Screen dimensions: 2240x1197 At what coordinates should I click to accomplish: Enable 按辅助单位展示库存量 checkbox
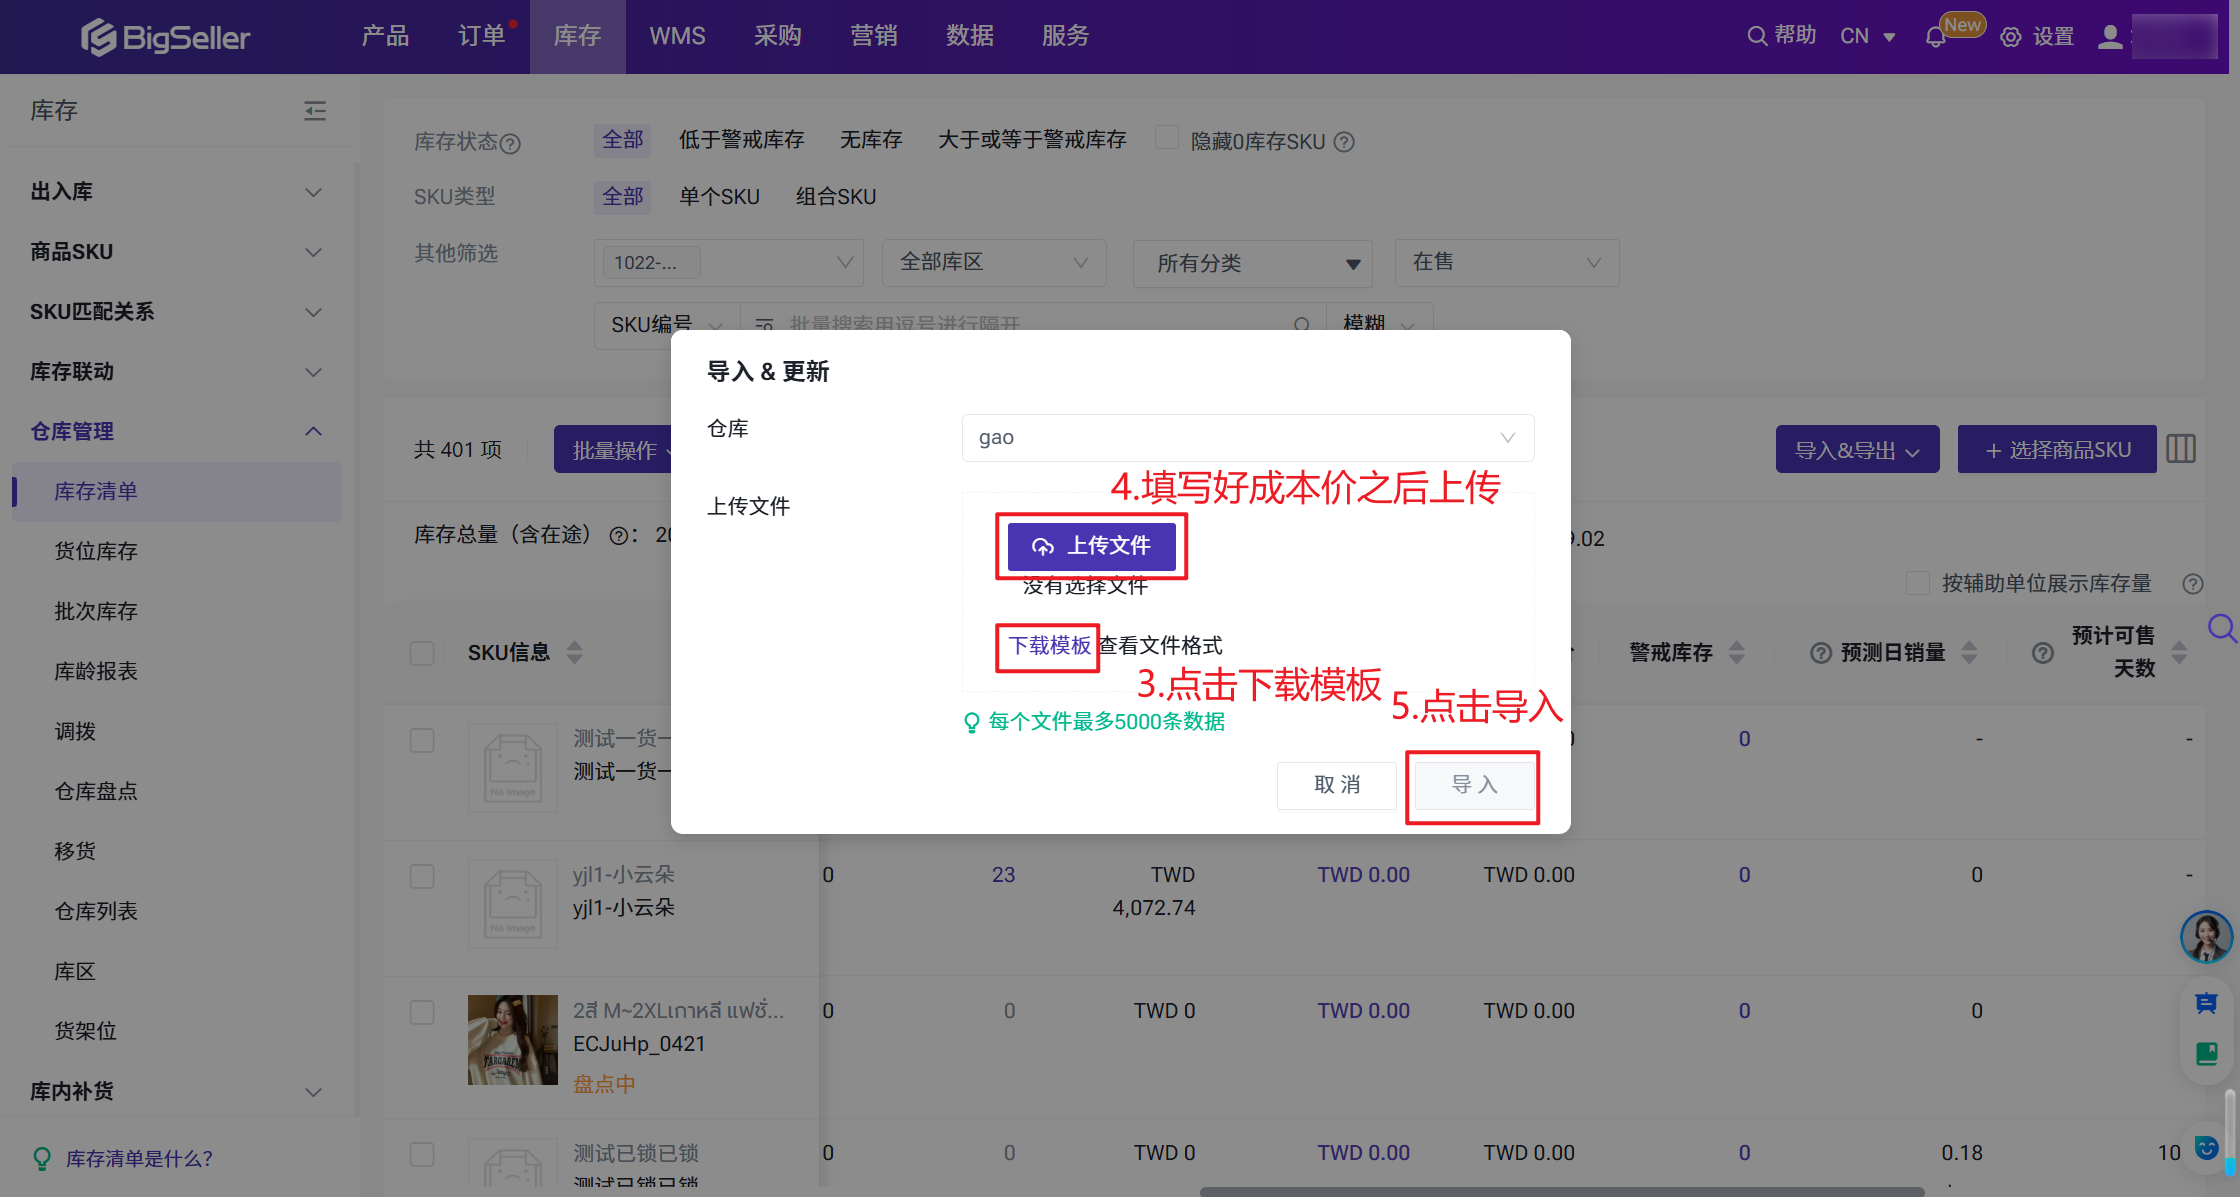coord(1917,583)
